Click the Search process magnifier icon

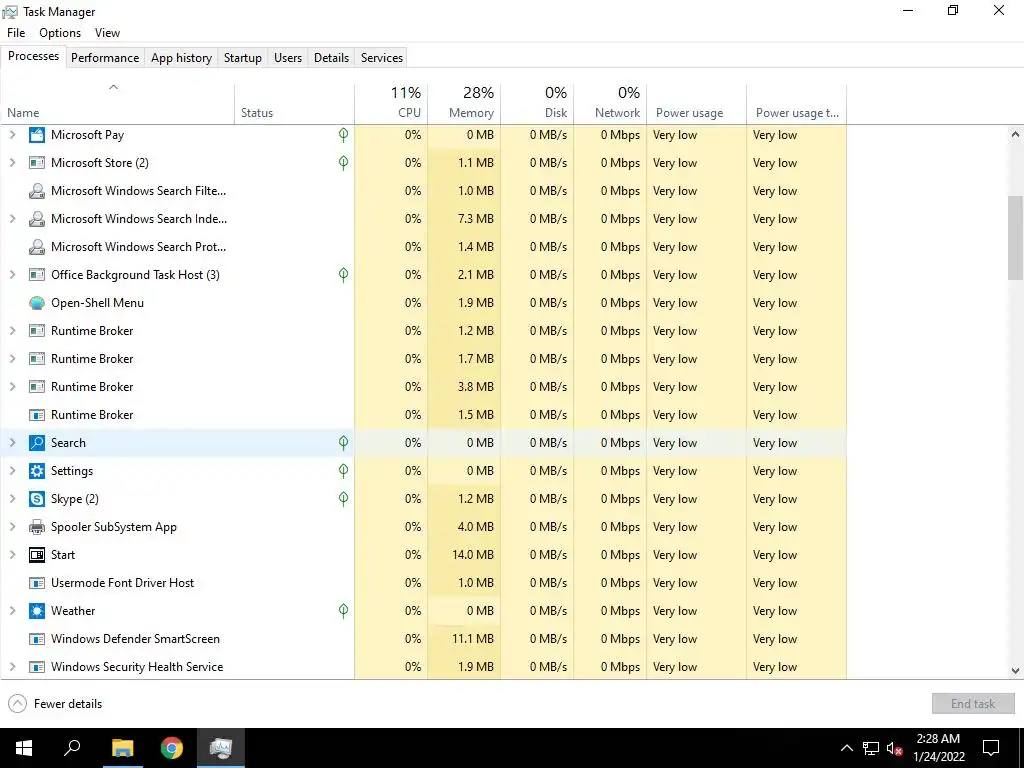[x=37, y=443]
